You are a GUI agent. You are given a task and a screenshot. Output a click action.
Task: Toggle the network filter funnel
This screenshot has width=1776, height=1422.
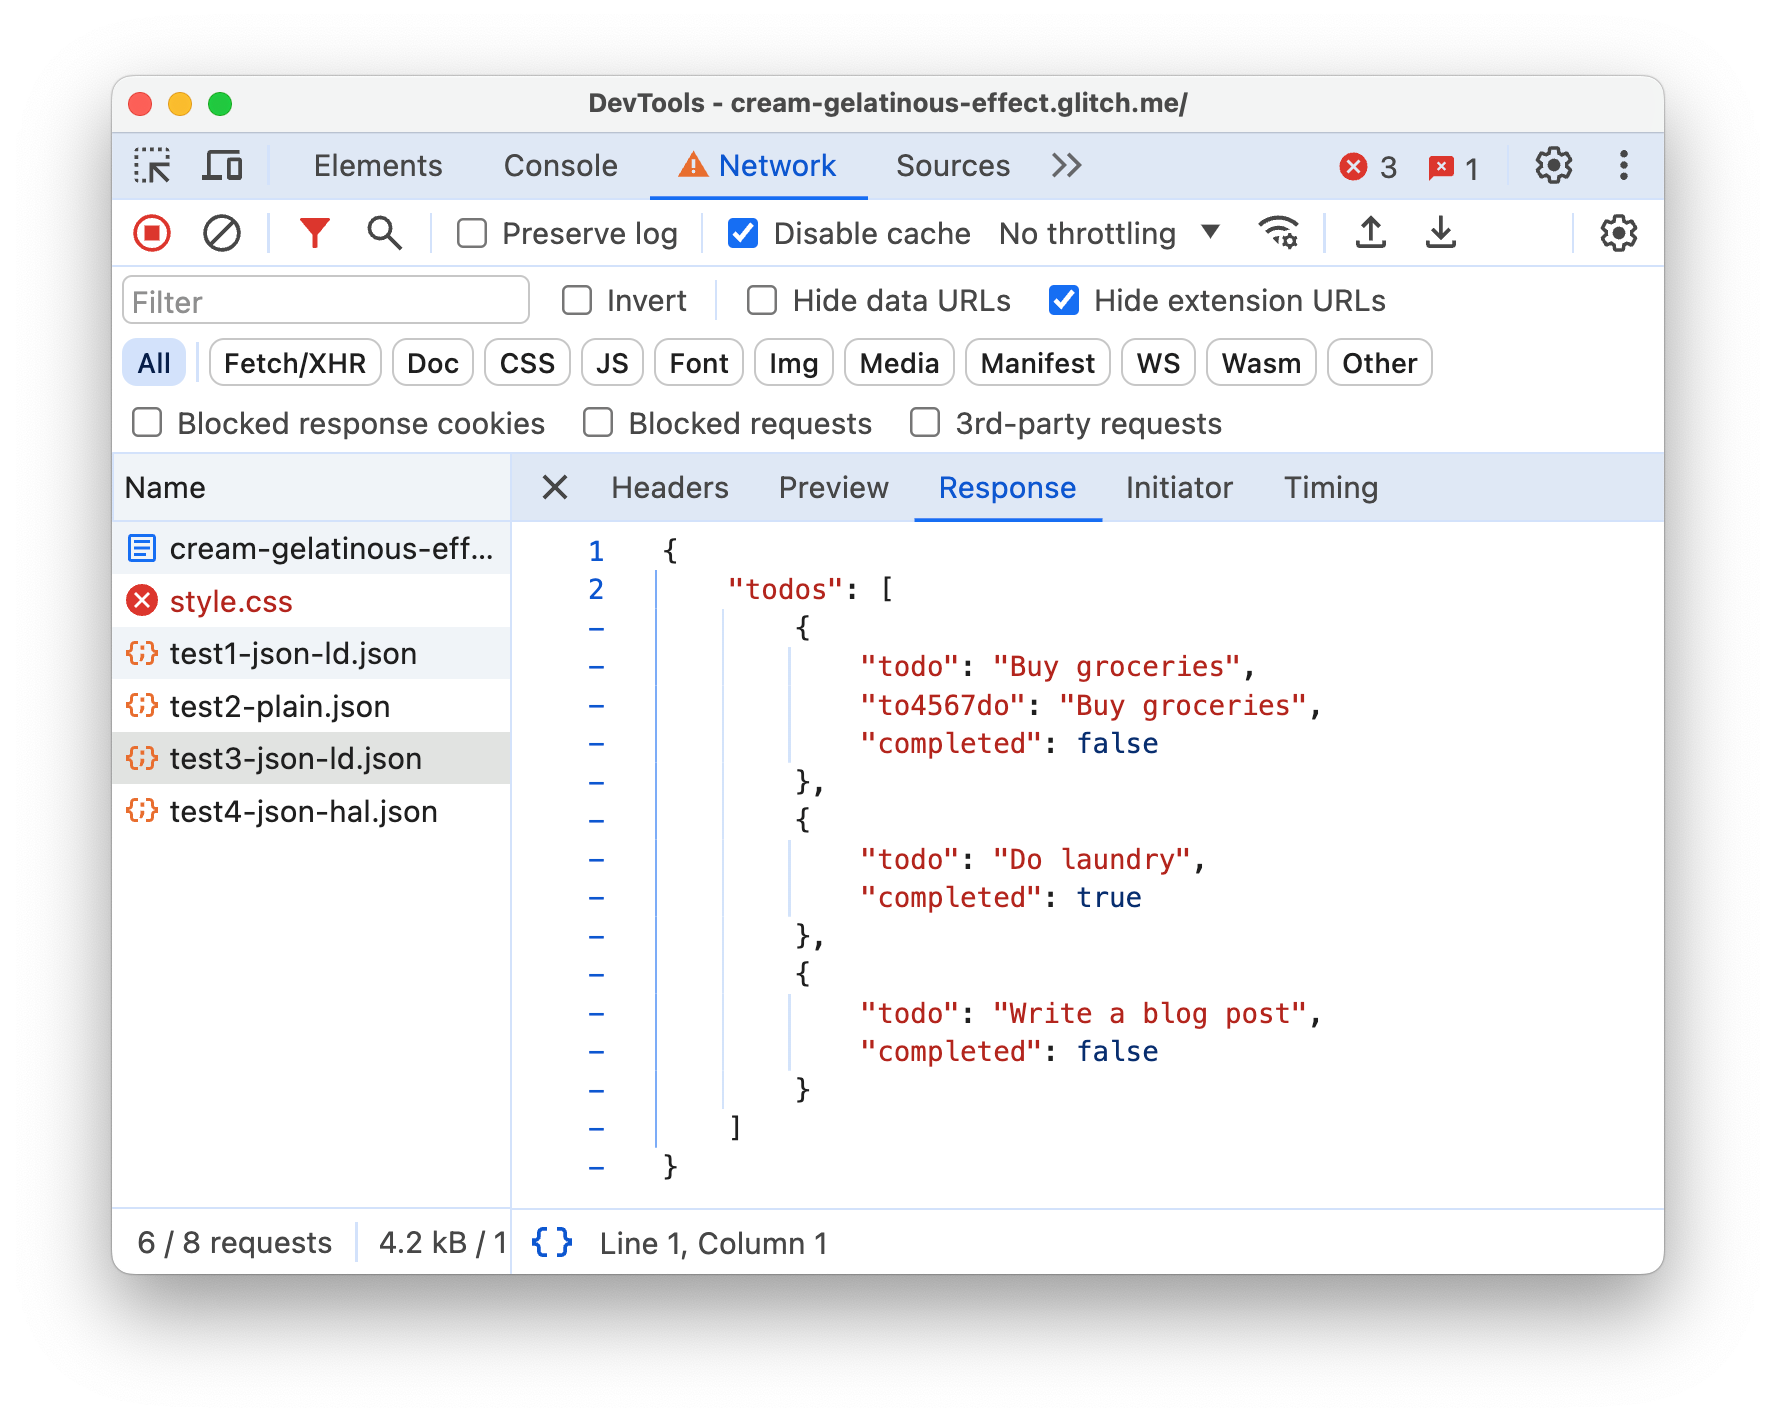314,233
